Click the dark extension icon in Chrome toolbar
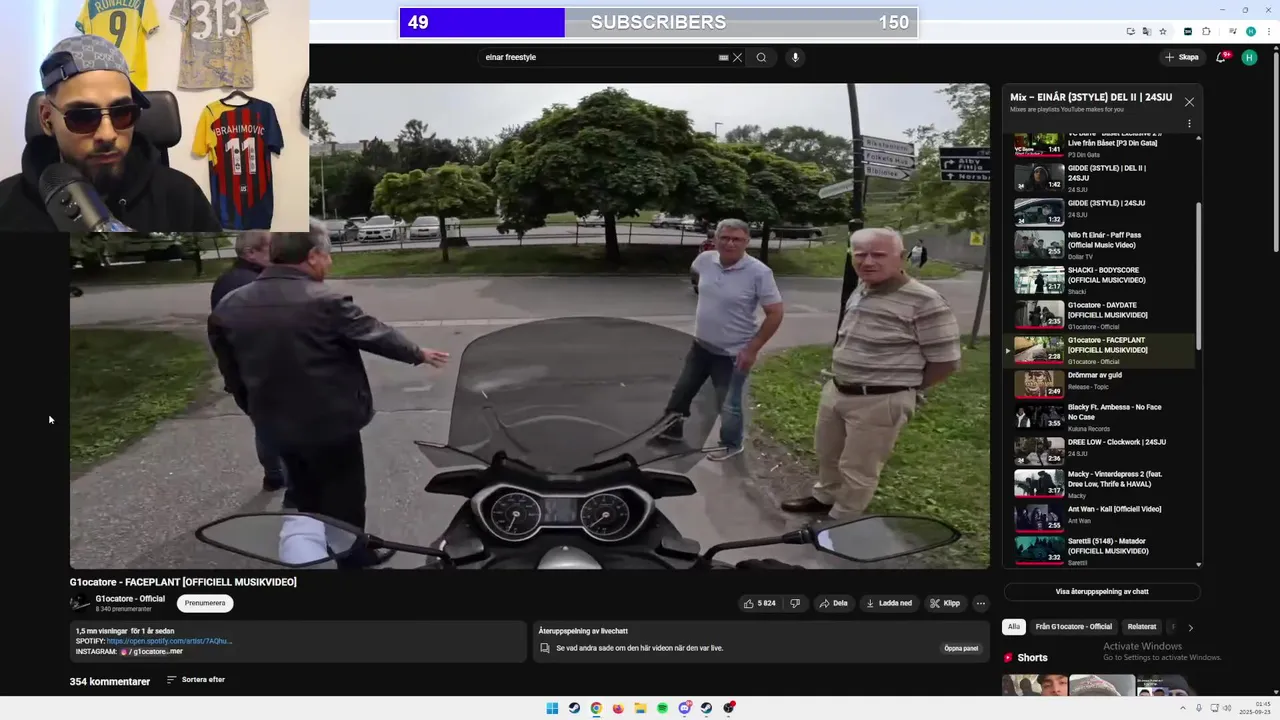 (x=1188, y=31)
